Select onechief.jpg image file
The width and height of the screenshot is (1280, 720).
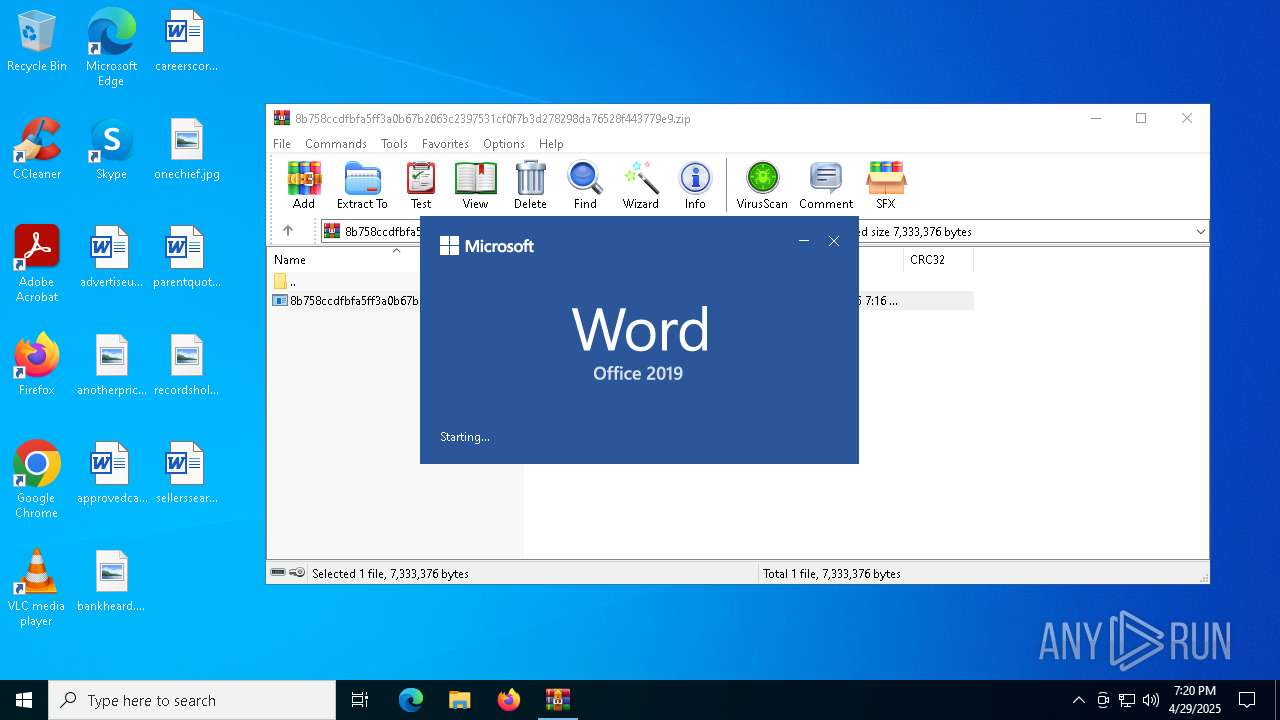[x=186, y=150]
